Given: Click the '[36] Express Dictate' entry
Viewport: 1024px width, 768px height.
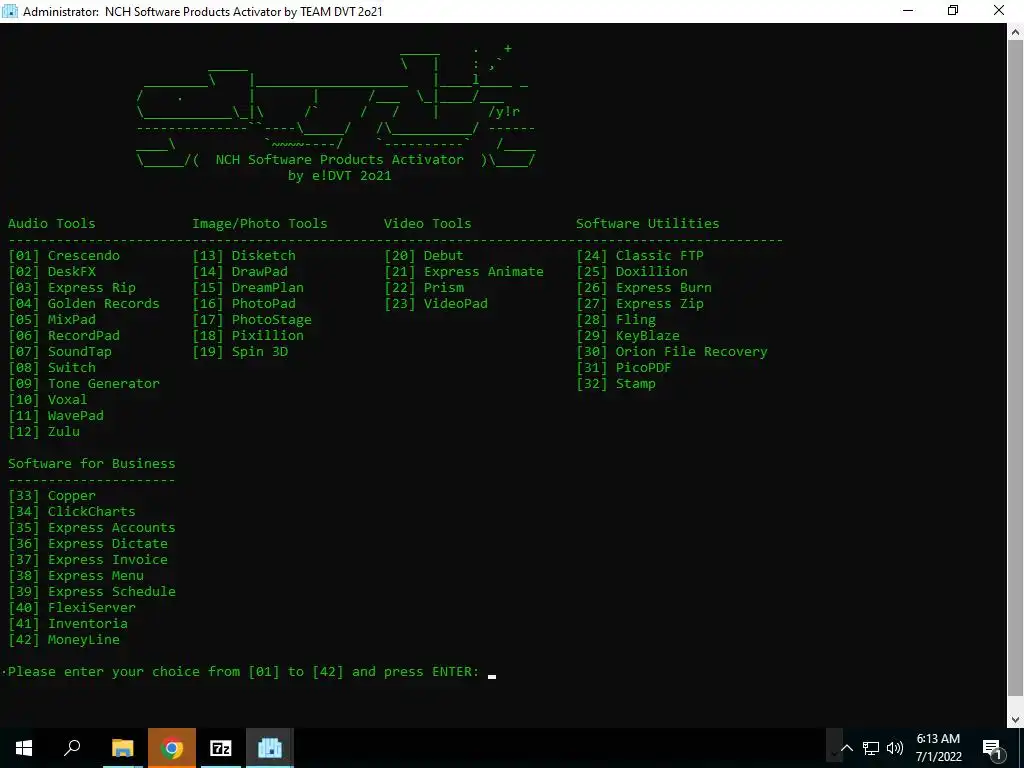Looking at the screenshot, I should (x=88, y=544).
